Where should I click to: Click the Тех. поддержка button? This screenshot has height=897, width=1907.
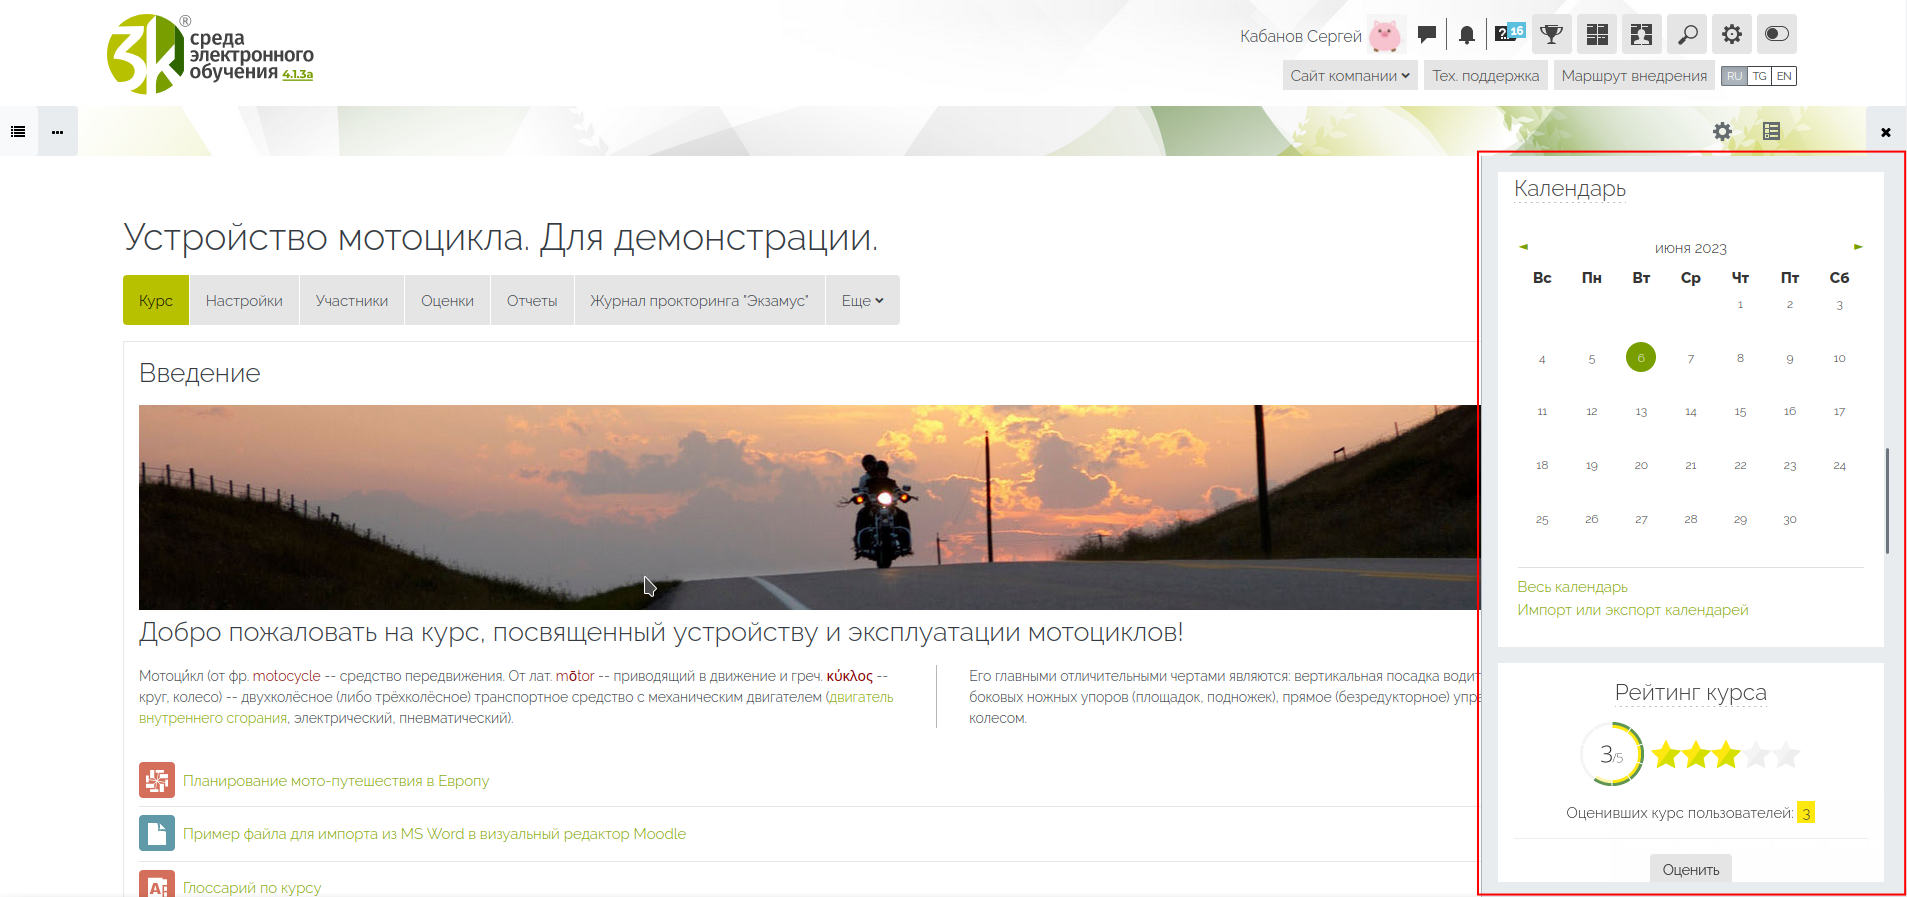tap(1485, 75)
